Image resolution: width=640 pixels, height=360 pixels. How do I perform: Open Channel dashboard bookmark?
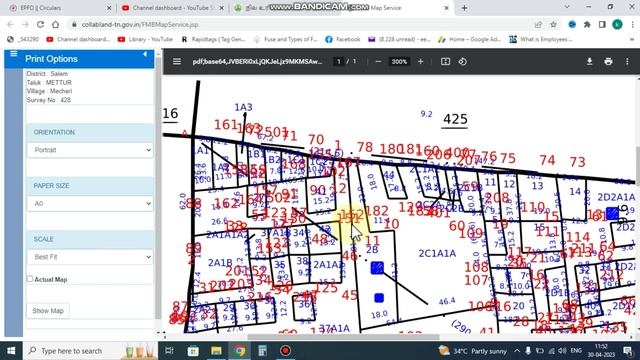click(78, 40)
